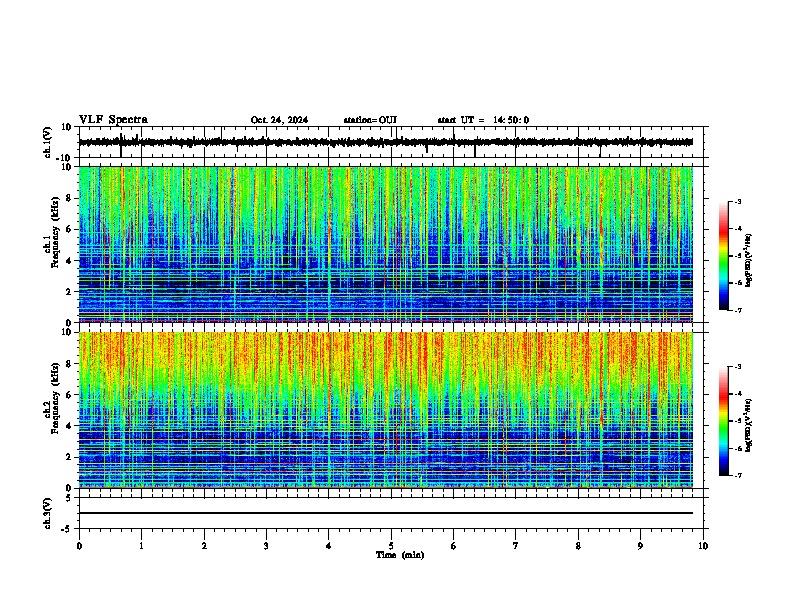792x612 pixels.
Task: Click the "ch.3(V)" axis label
Action: (x=48, y=513)
